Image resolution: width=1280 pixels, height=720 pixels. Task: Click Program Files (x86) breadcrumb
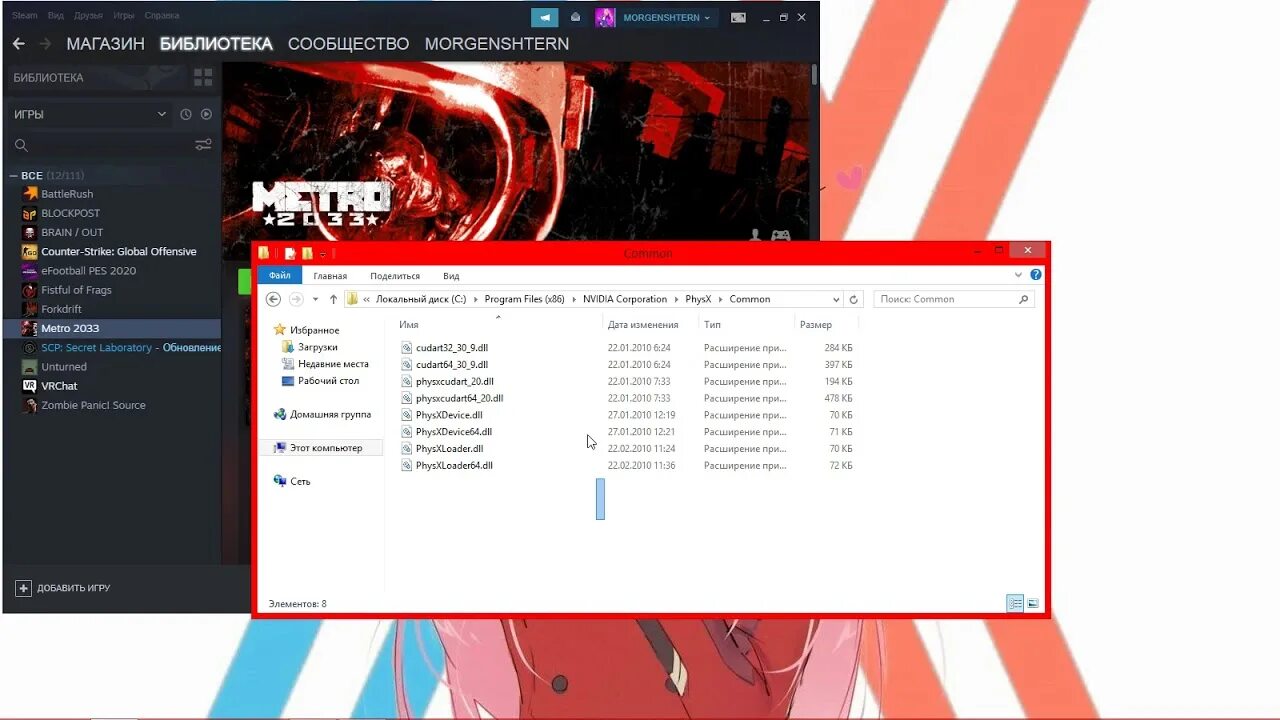point(524,299)
